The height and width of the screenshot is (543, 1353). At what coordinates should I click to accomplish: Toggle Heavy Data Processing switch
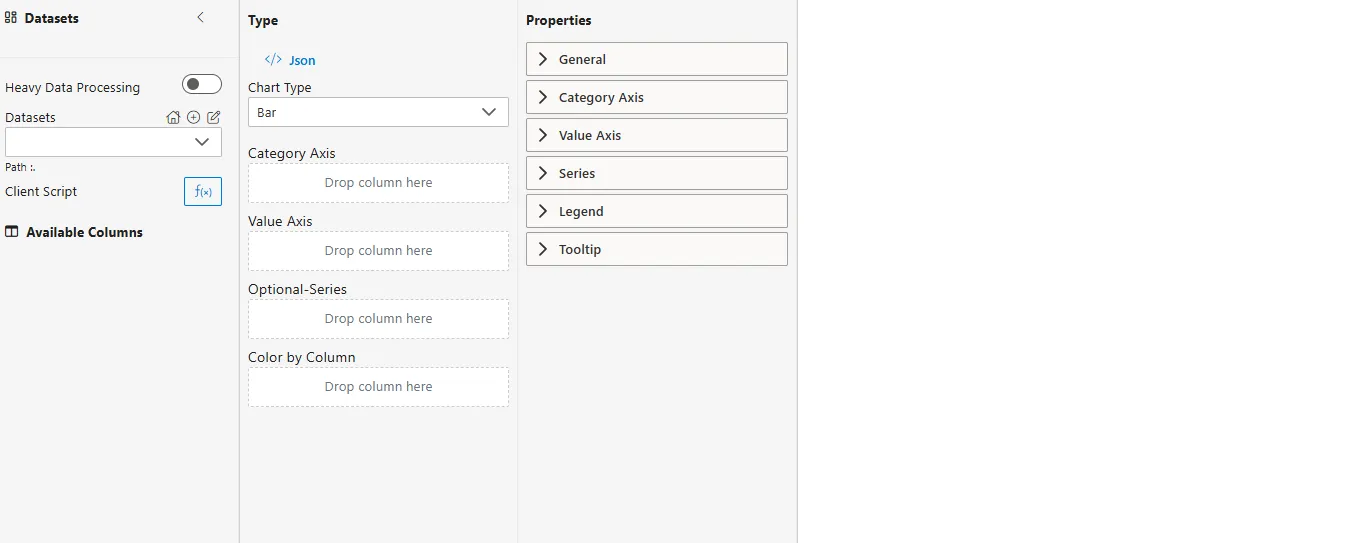pos(202,85)
